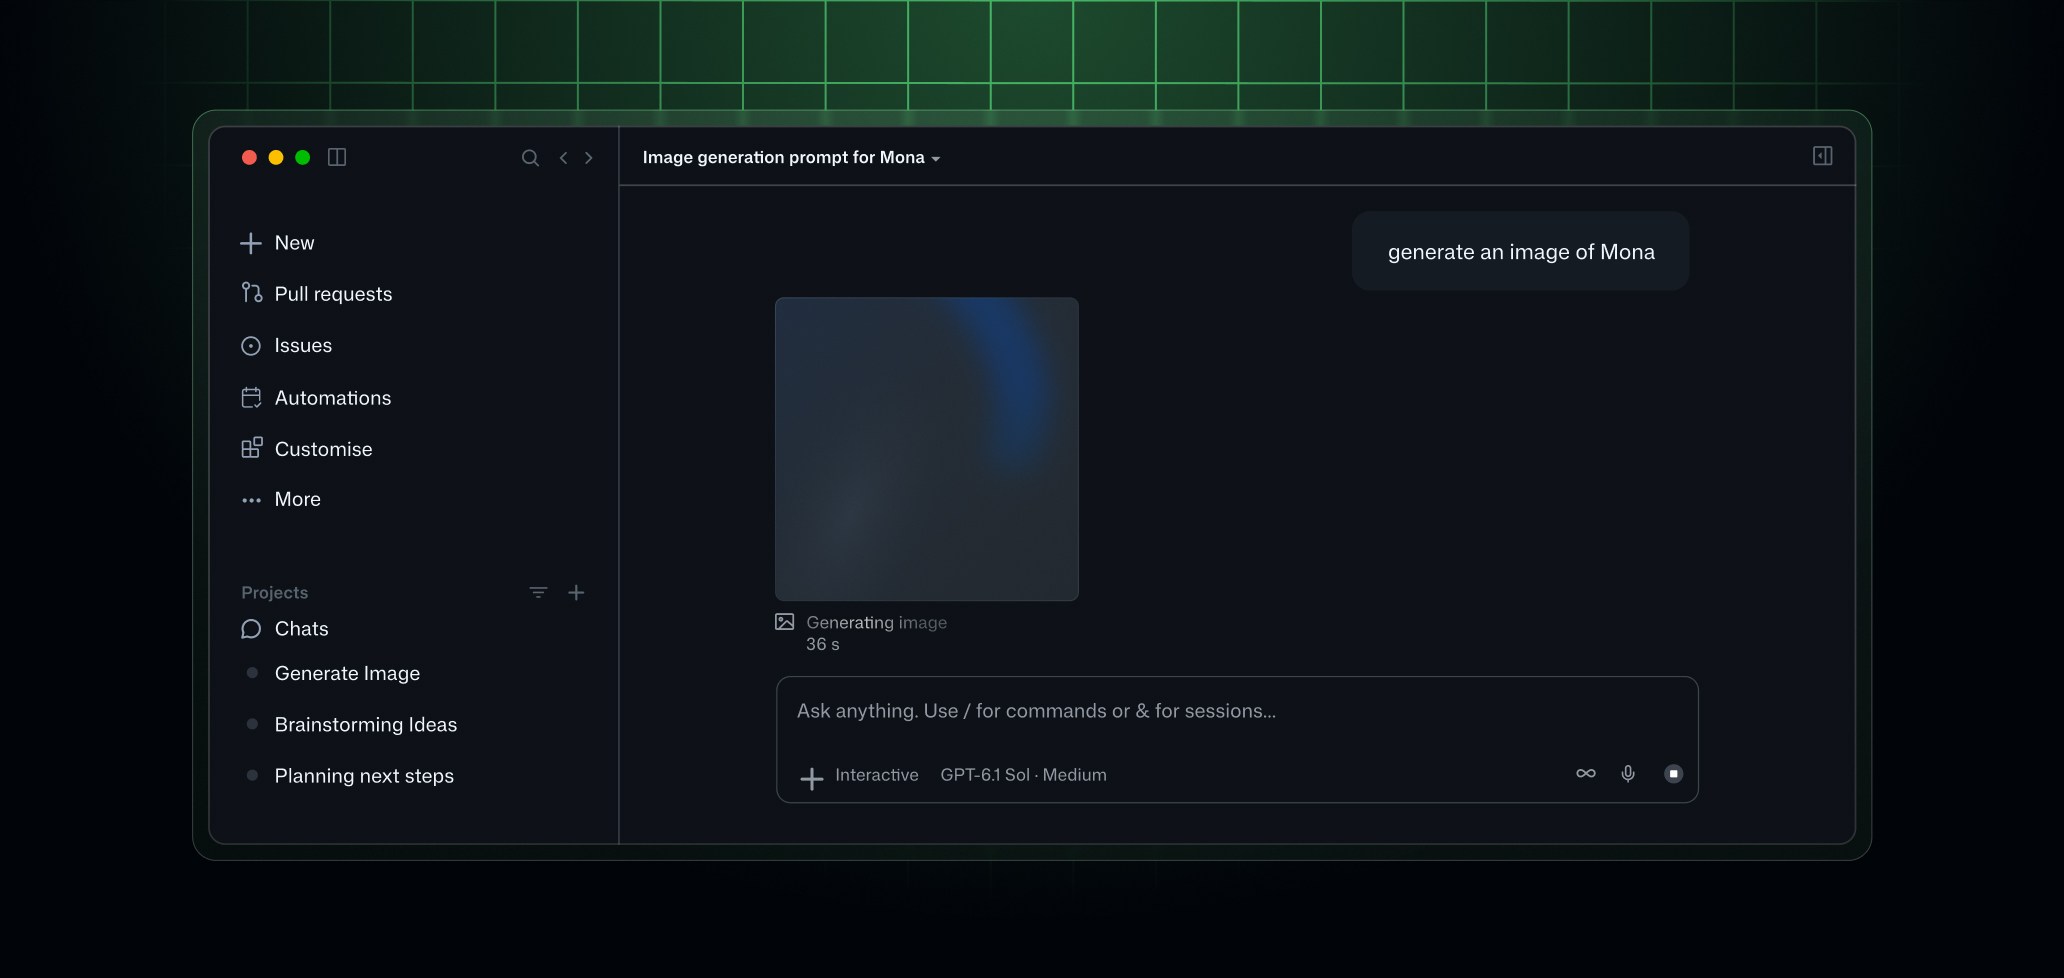The image size is (2064, 978).
Task: Start voice input with microphone icon
Action: tap(1628, 774)
